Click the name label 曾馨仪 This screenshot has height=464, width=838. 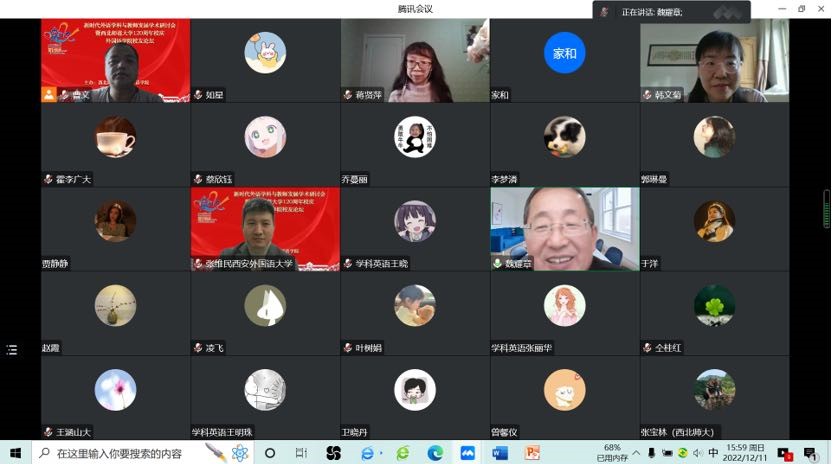coord(505,432)
